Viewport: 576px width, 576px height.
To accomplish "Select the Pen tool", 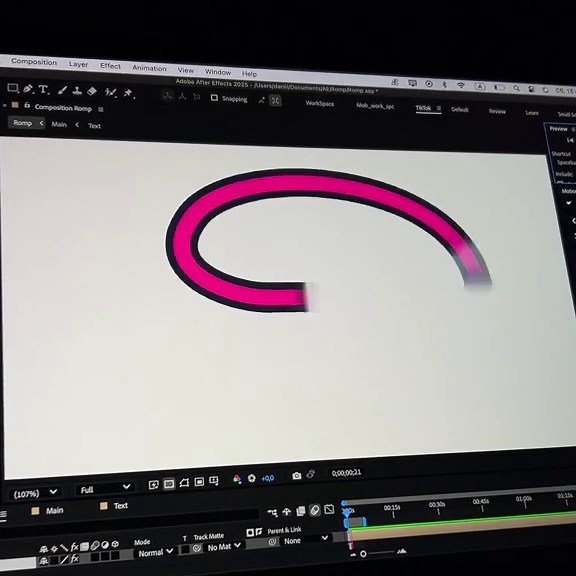I will (x=28, y=89).
